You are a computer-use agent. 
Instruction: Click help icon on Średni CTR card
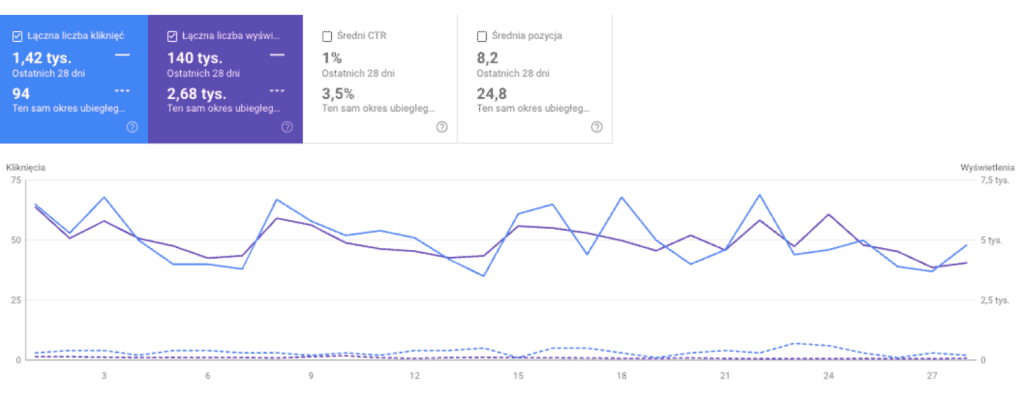click(442, 127)
